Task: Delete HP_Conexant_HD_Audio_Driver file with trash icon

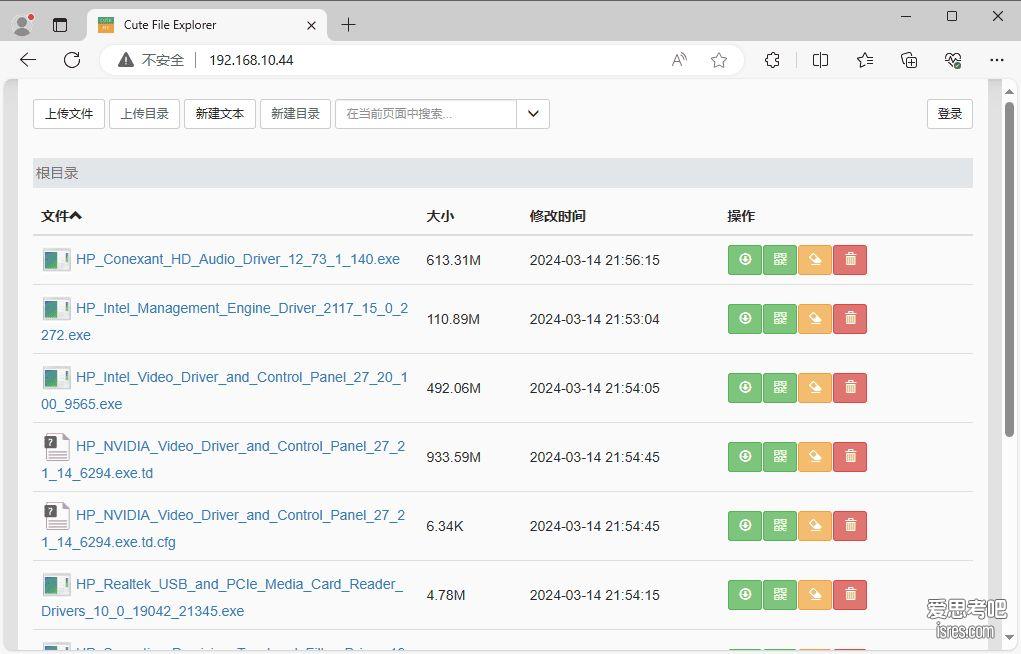Action: pyautogui.click(x=850, y=260)
